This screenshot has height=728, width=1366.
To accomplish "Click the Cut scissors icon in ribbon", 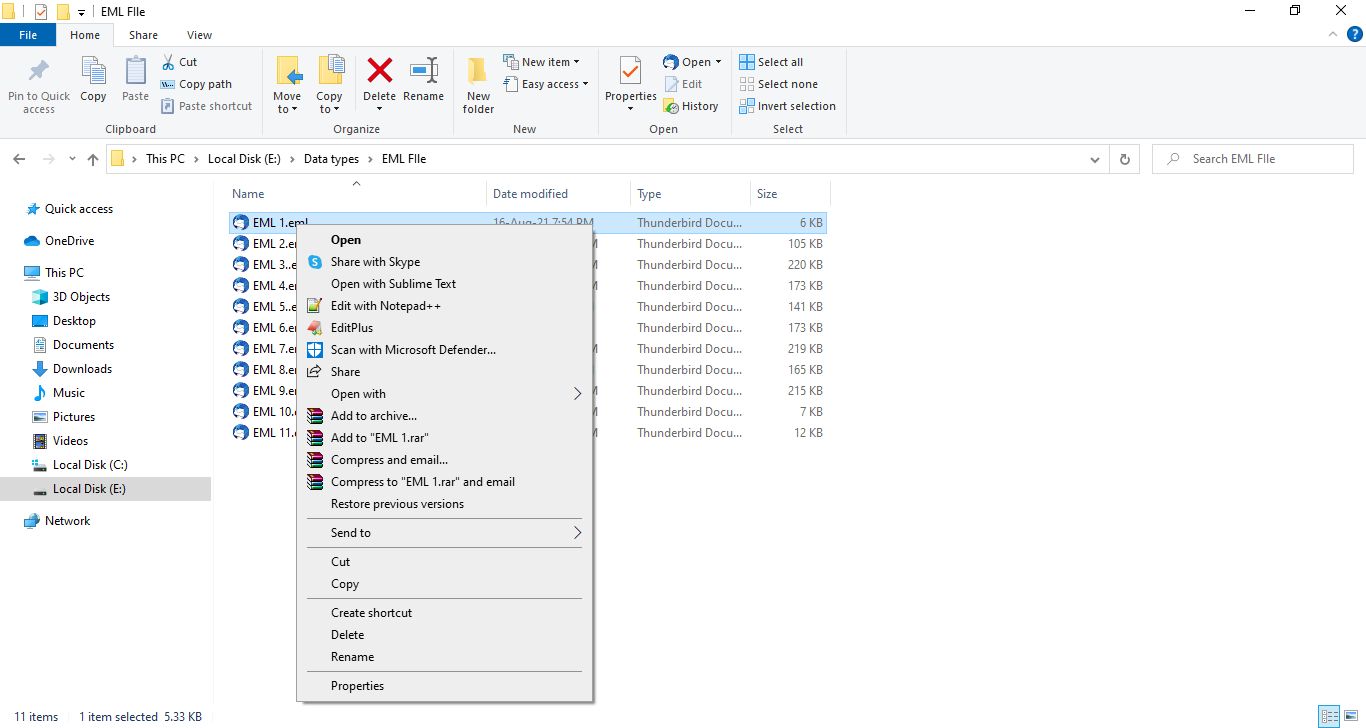I will point(168,62).
